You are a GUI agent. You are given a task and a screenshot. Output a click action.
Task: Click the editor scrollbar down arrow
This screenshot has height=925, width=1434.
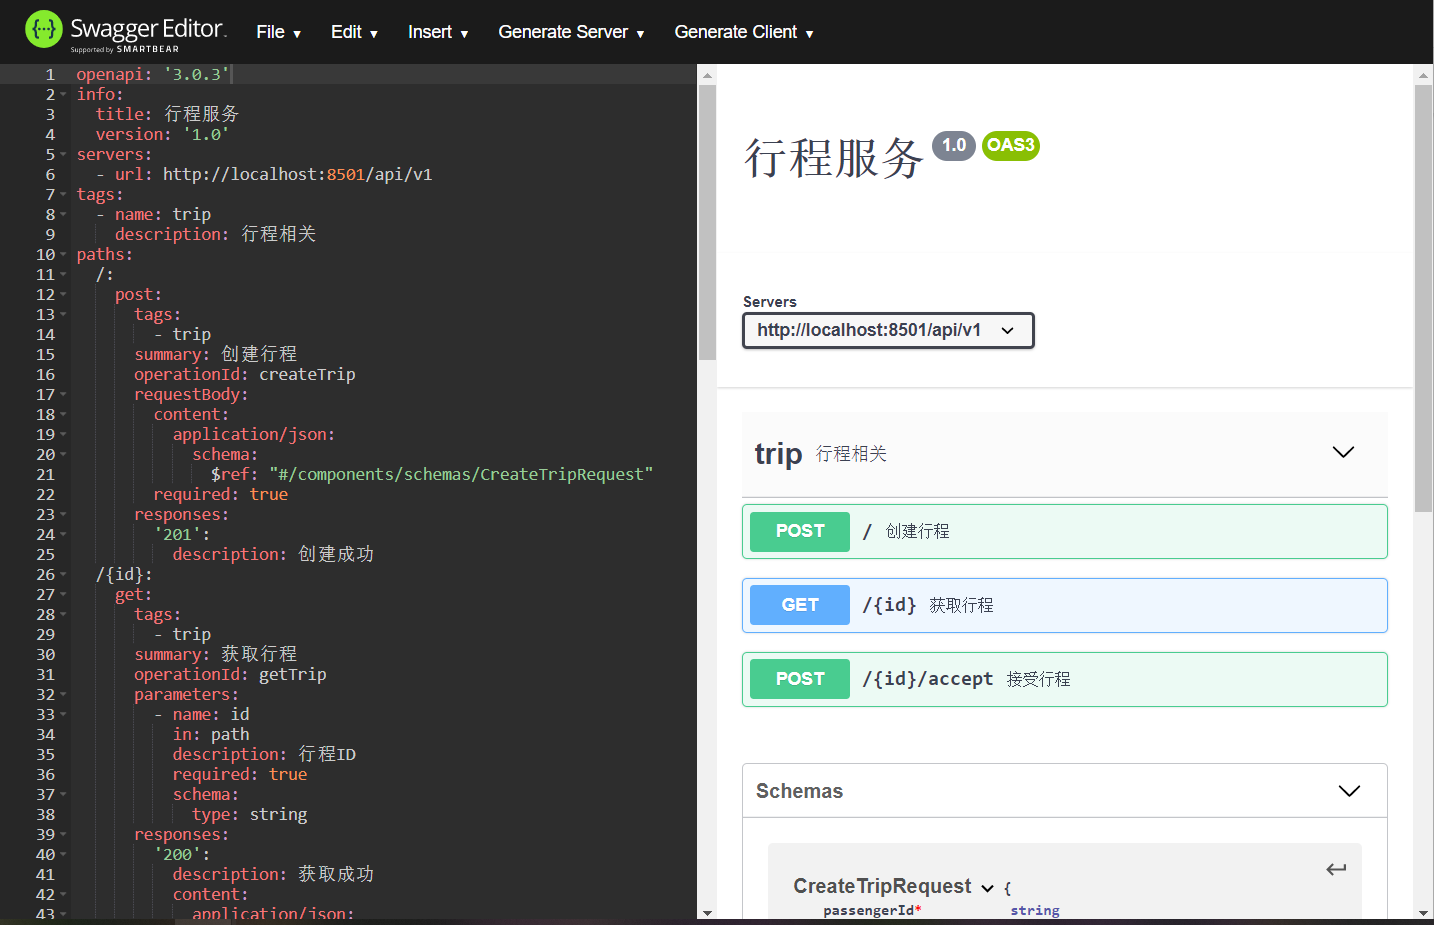[x=707, y=911]
